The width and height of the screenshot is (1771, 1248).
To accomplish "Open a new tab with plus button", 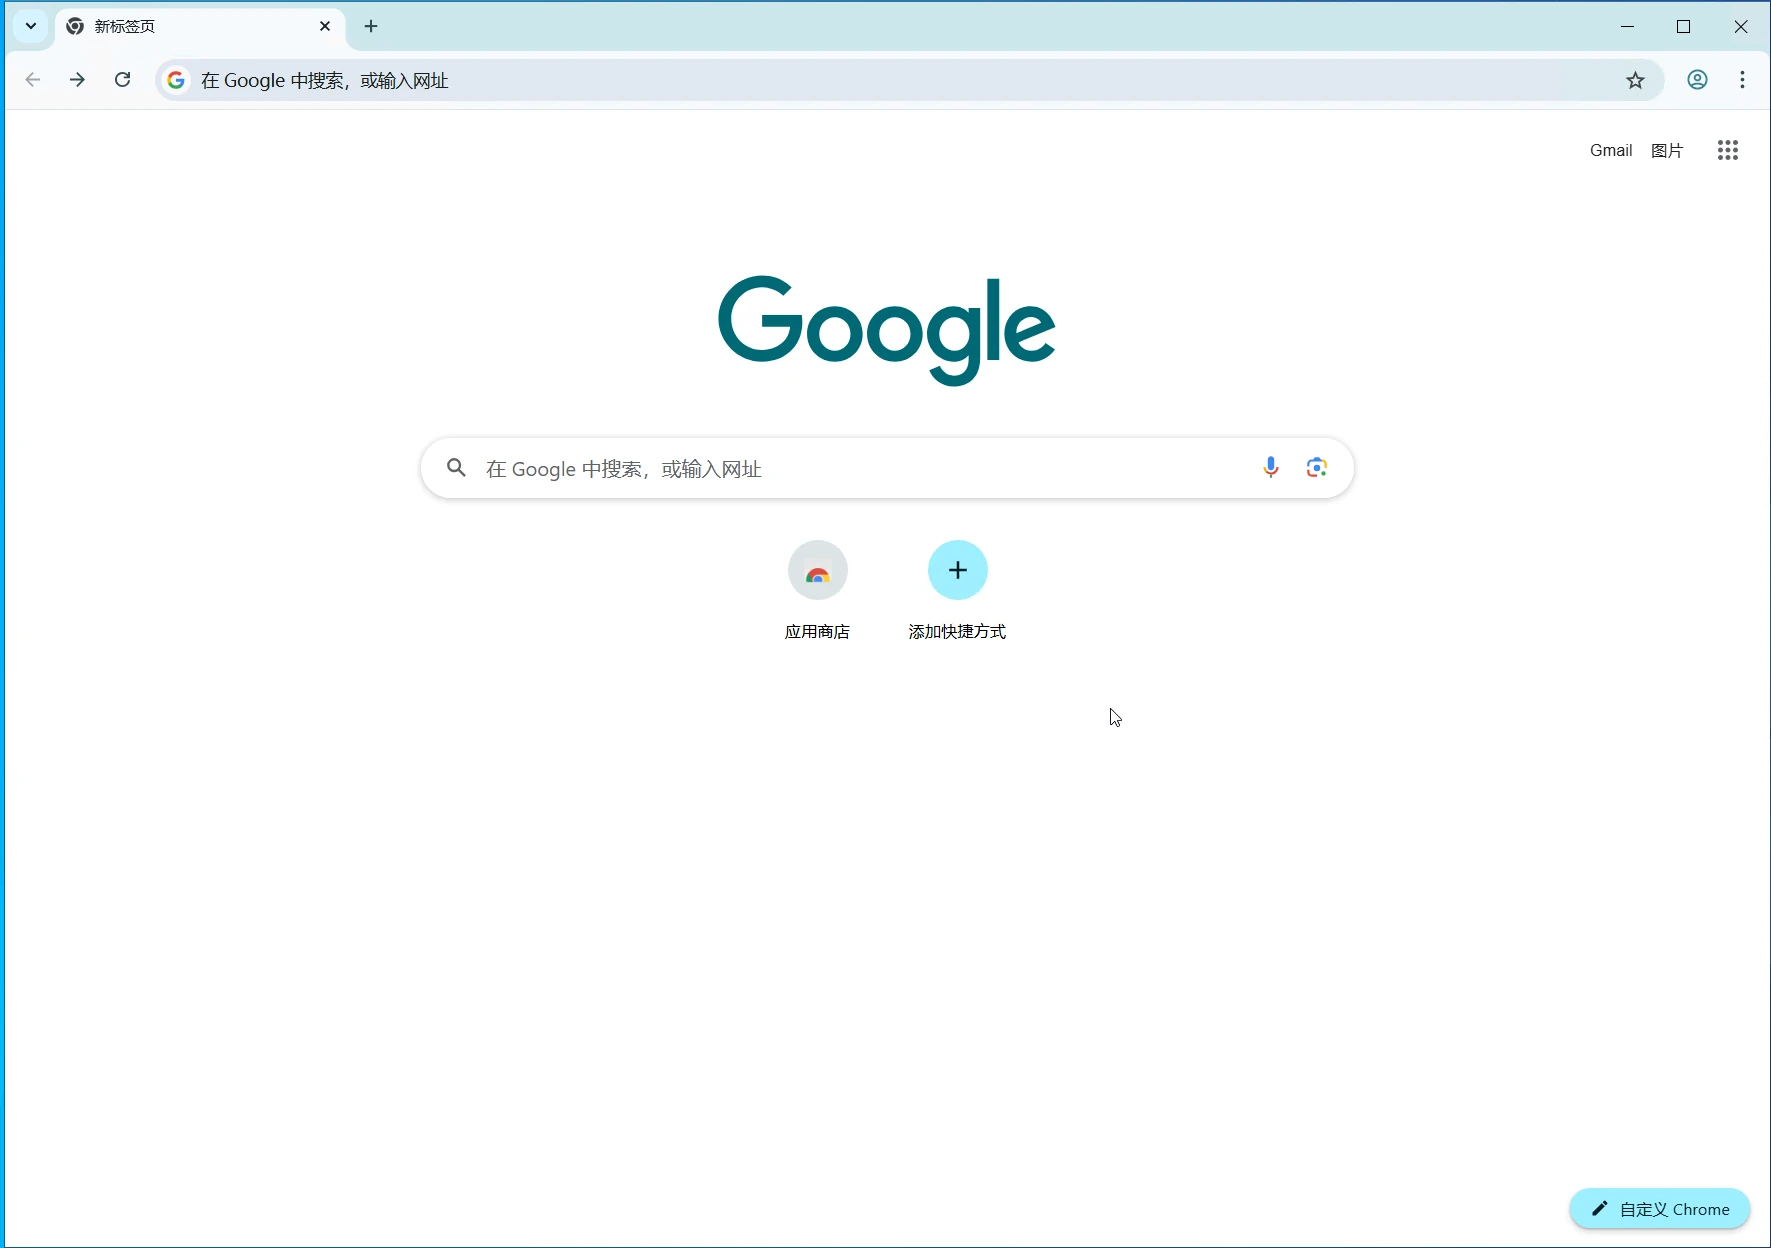I will coord(371,27).
